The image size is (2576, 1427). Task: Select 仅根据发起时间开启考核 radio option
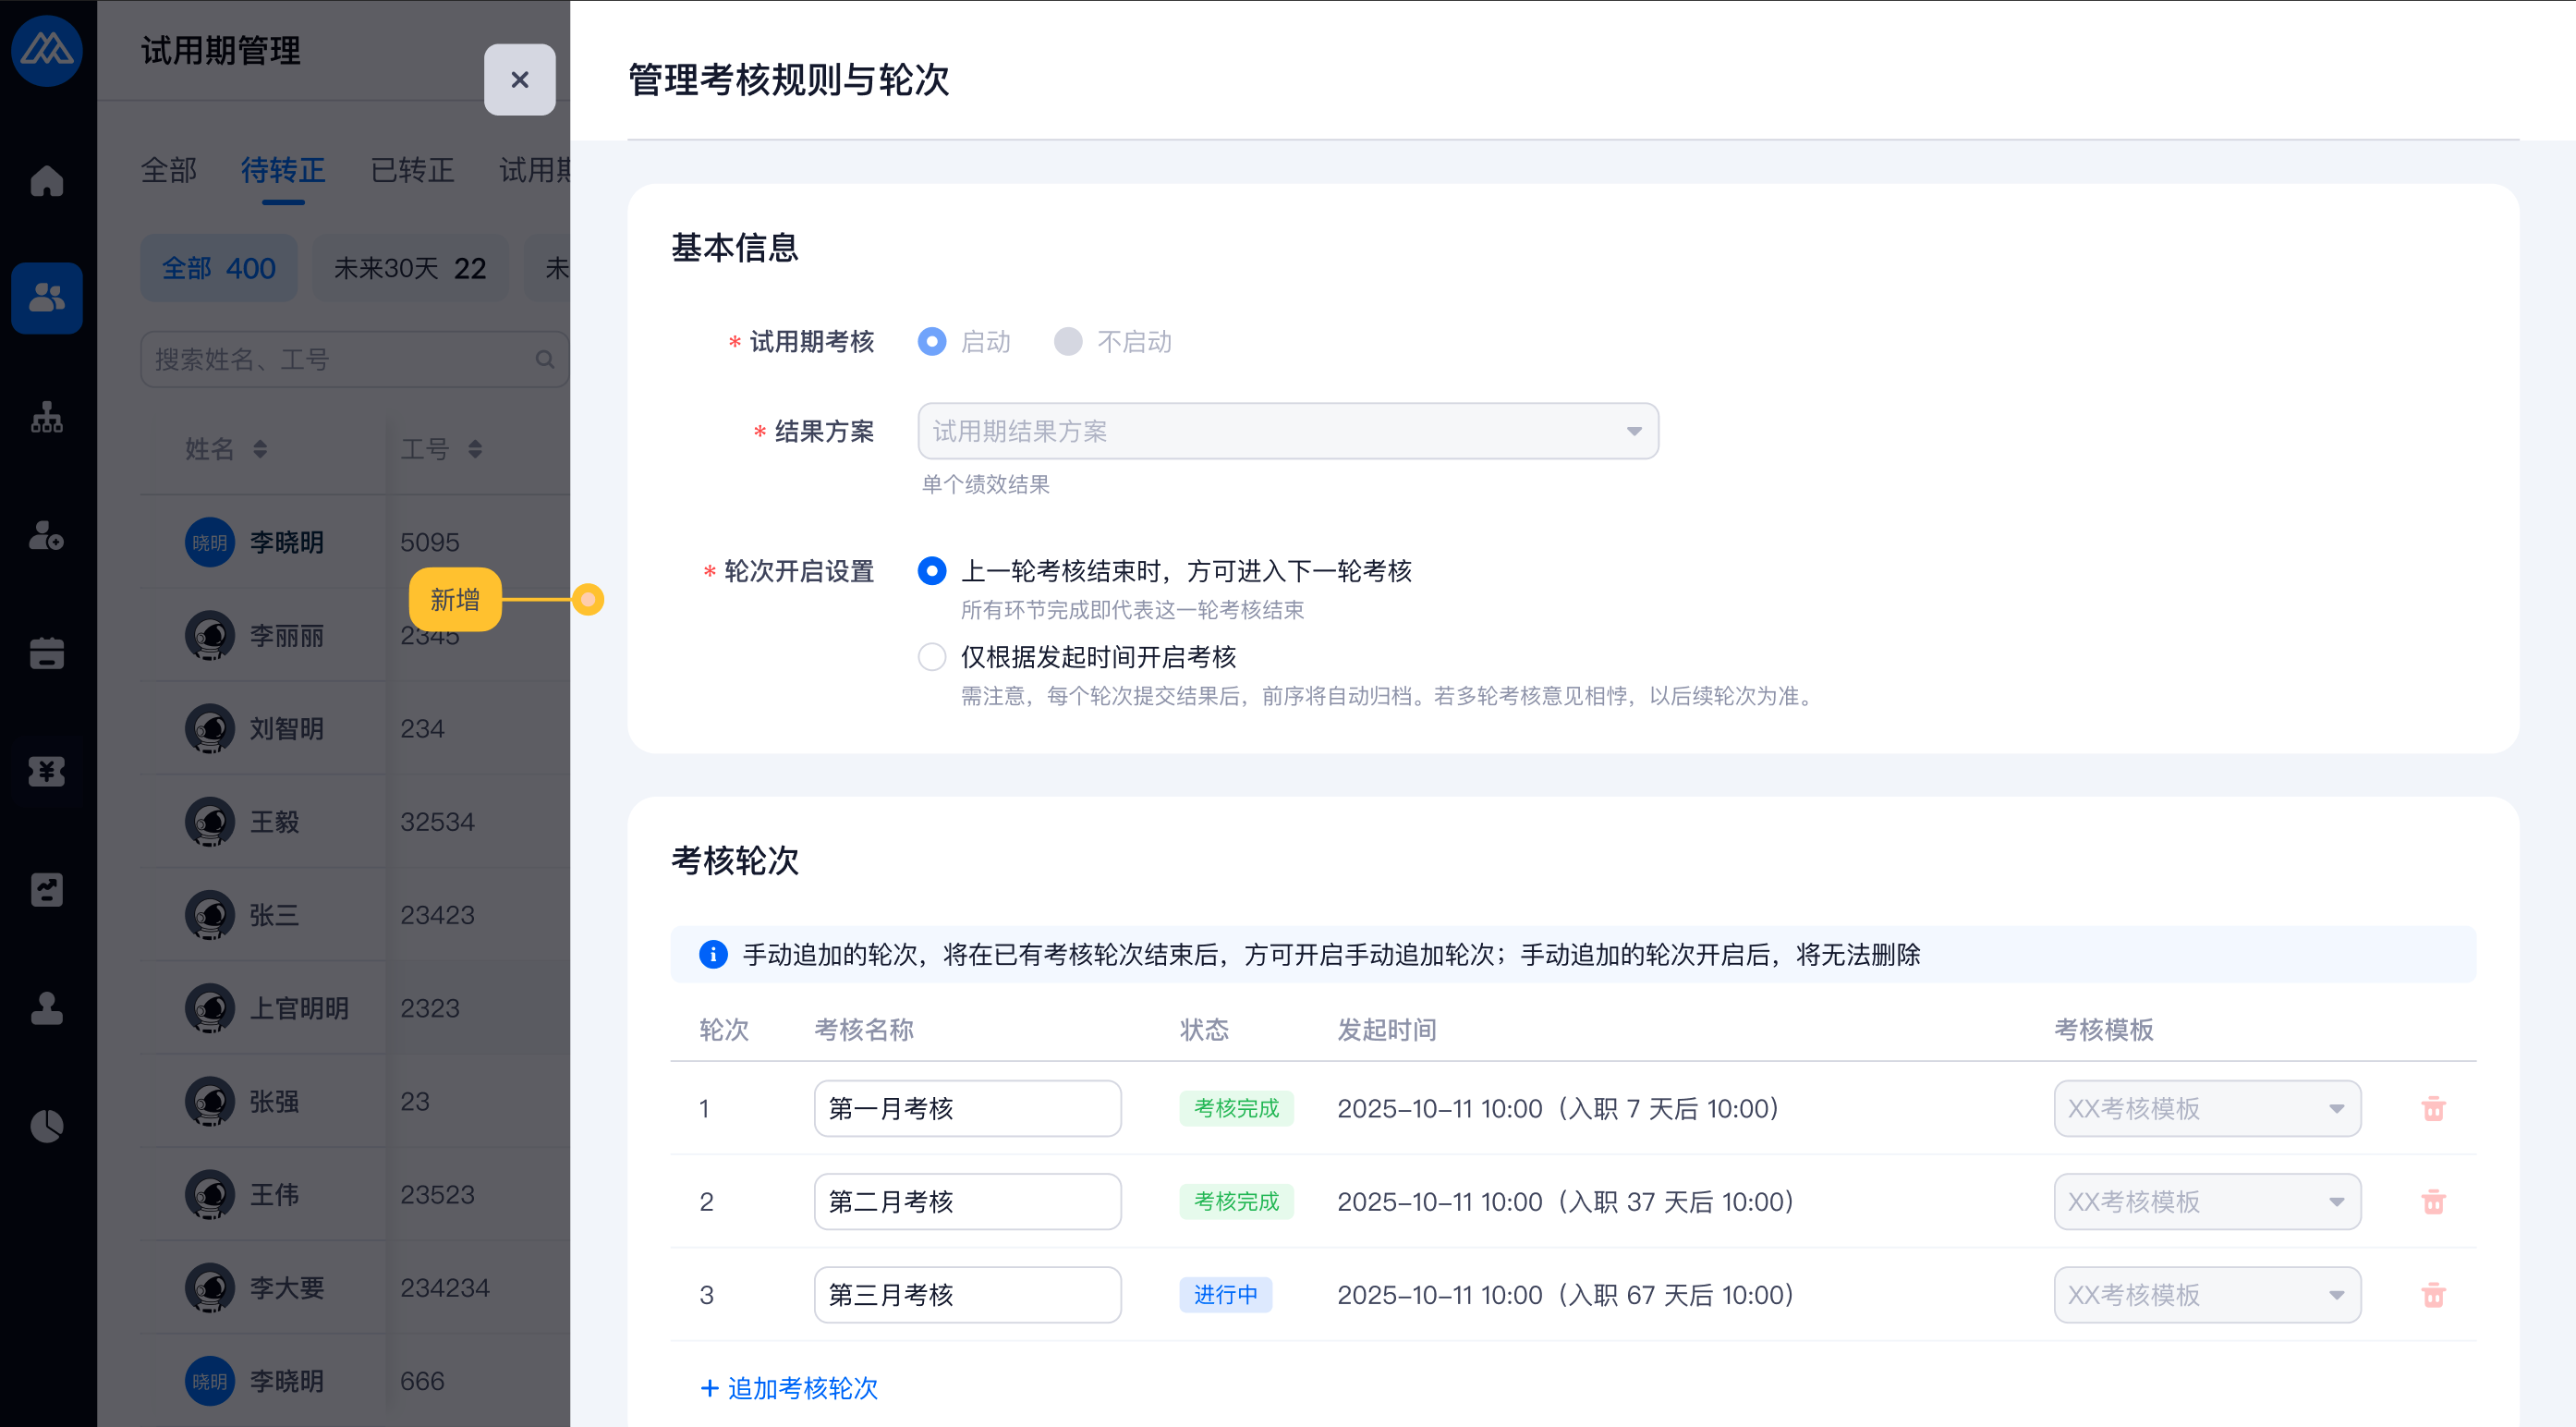click(x=932, y=657)
